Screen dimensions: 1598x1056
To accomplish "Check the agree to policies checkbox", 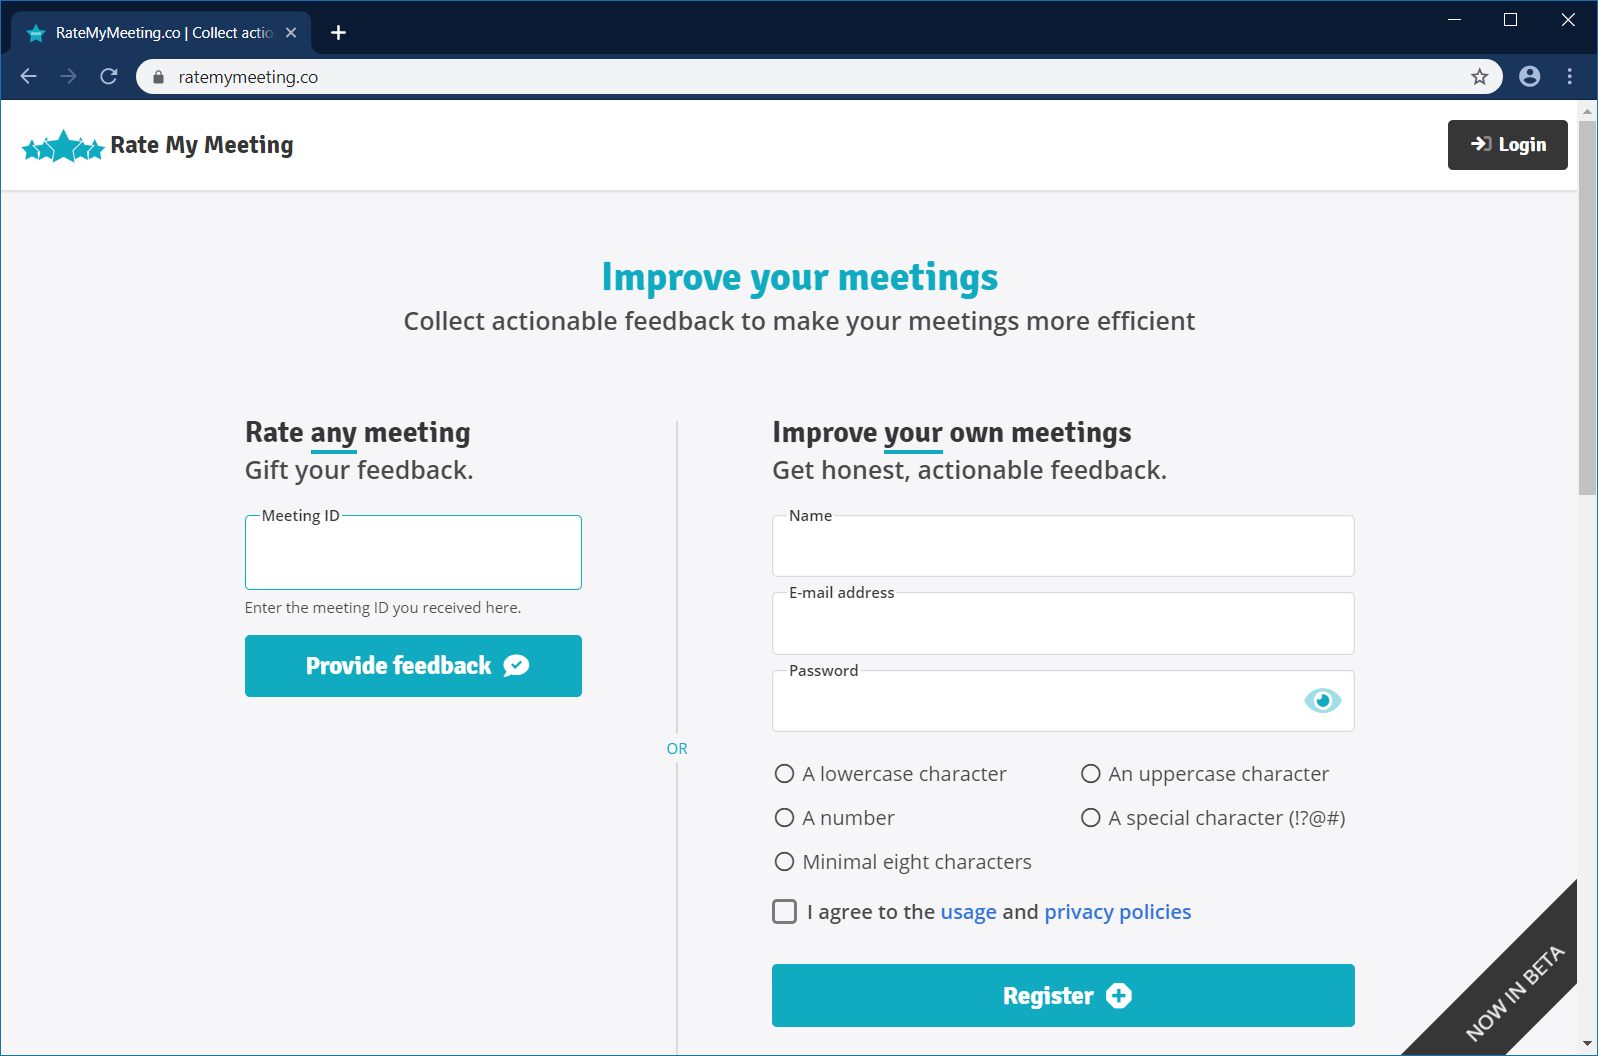I will [x=785, y=912].
